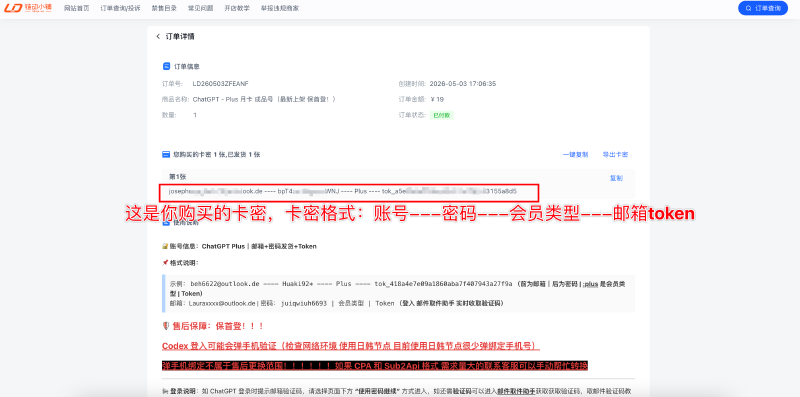Click the 订单详情 page title
800x397 pixels.
click(x=180, y=37)
